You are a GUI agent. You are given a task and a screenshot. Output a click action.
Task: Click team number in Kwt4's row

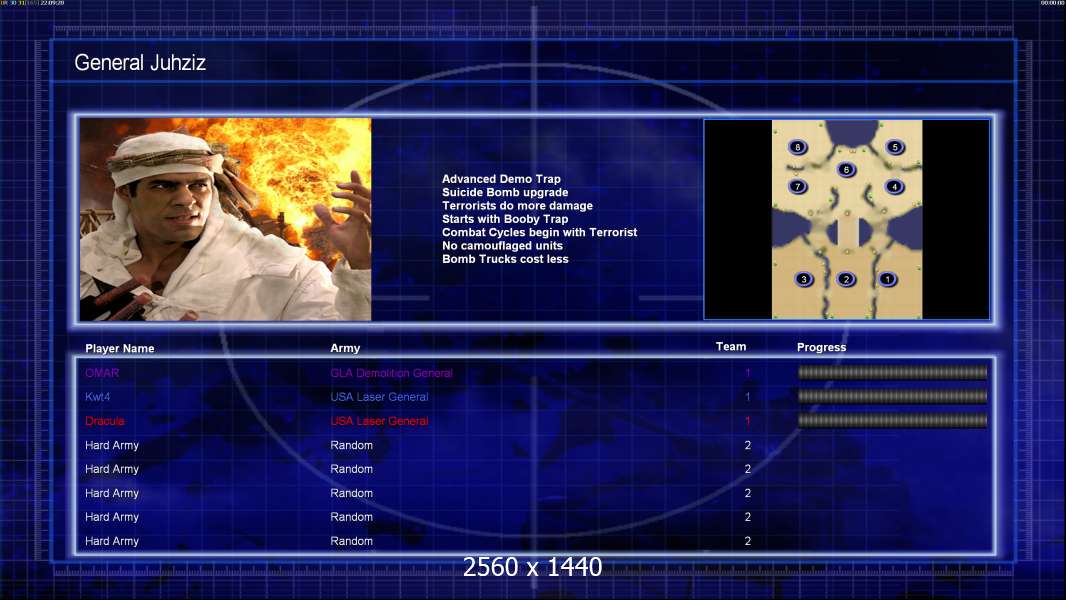[747, 397]
